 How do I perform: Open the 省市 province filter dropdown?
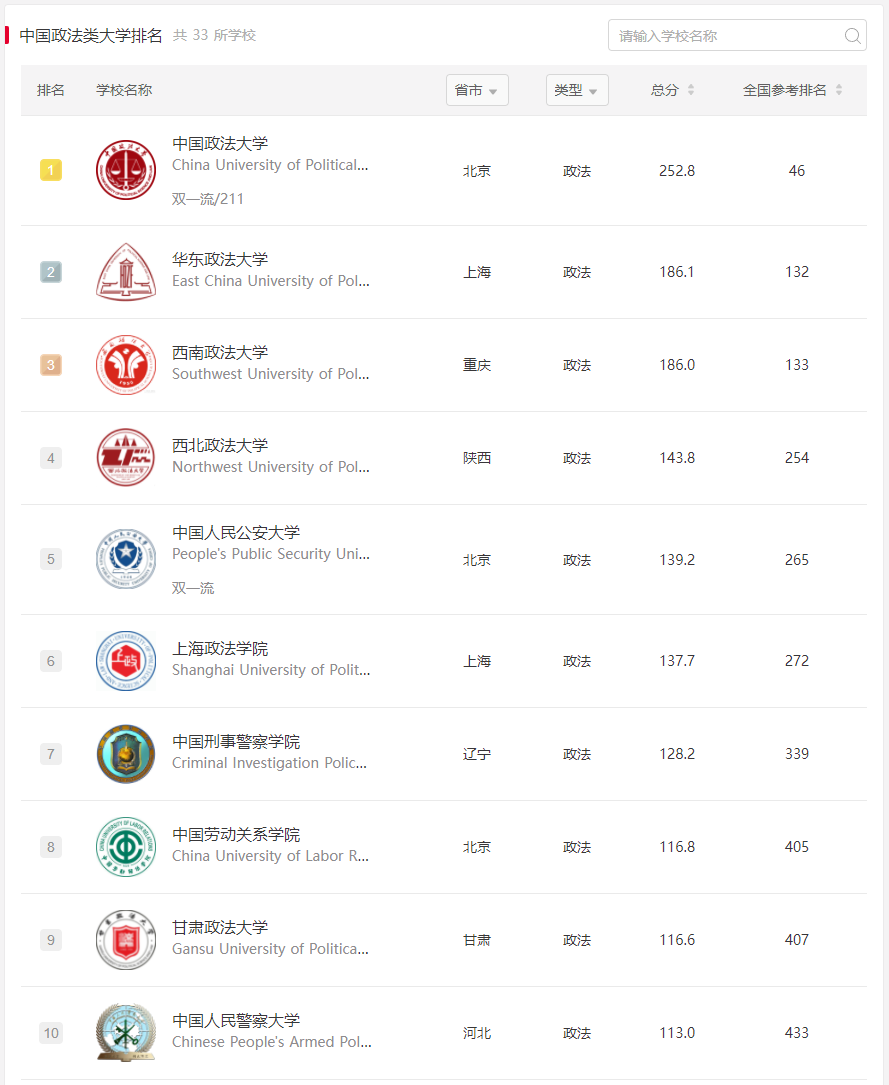[x=477, y=90]
